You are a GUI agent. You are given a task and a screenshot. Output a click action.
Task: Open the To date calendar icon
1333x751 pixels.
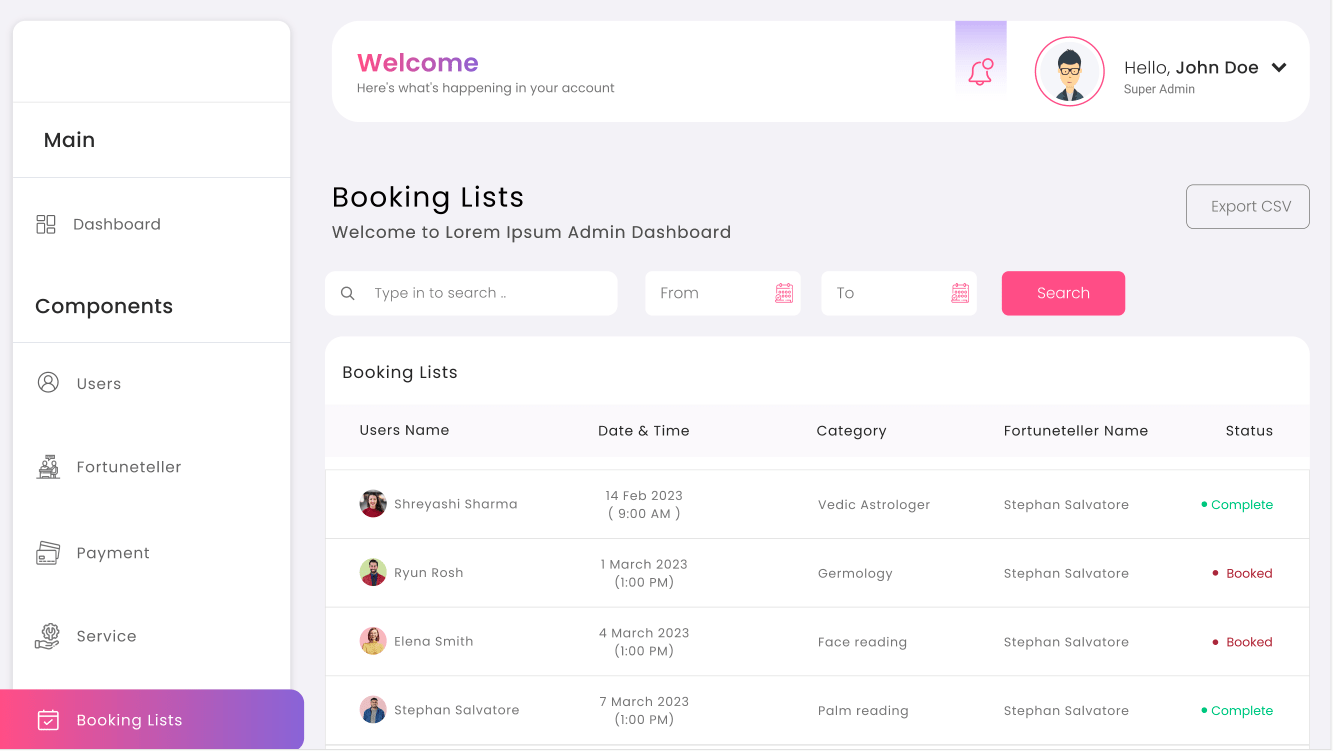pyautogui.click(x=960, y=293)
